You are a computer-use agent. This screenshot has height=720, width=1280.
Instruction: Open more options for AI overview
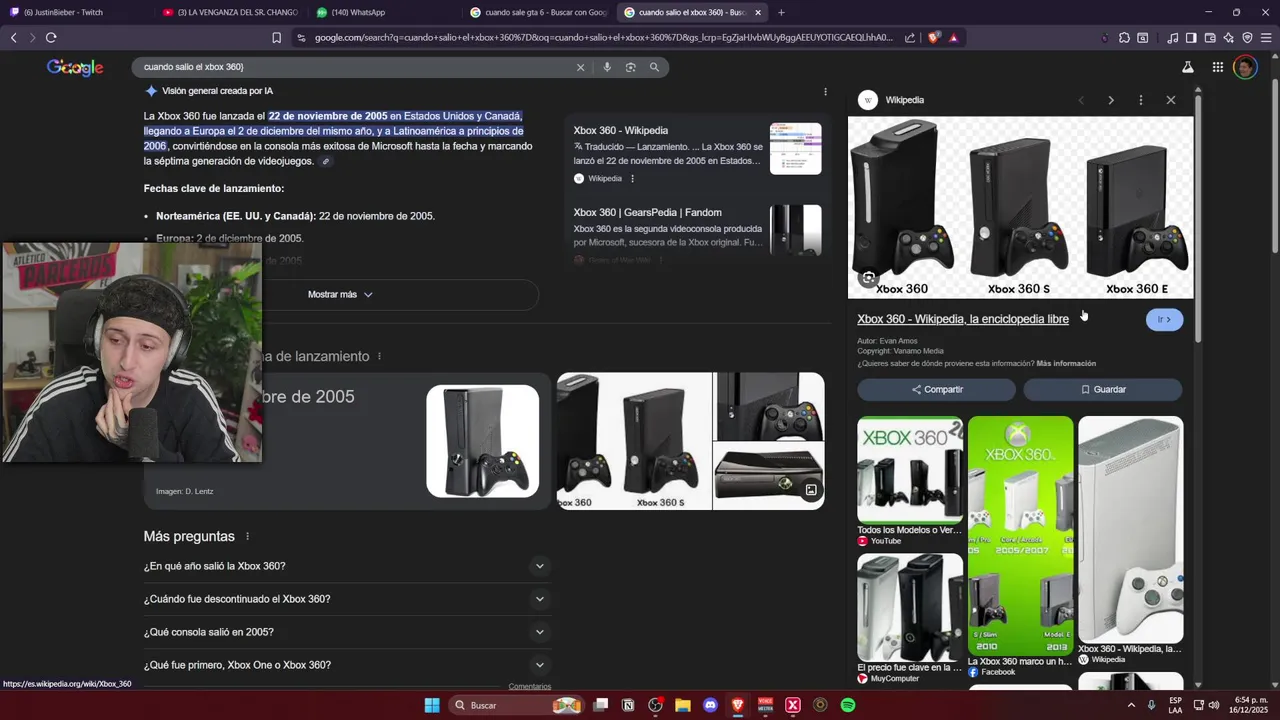point(825,91)
